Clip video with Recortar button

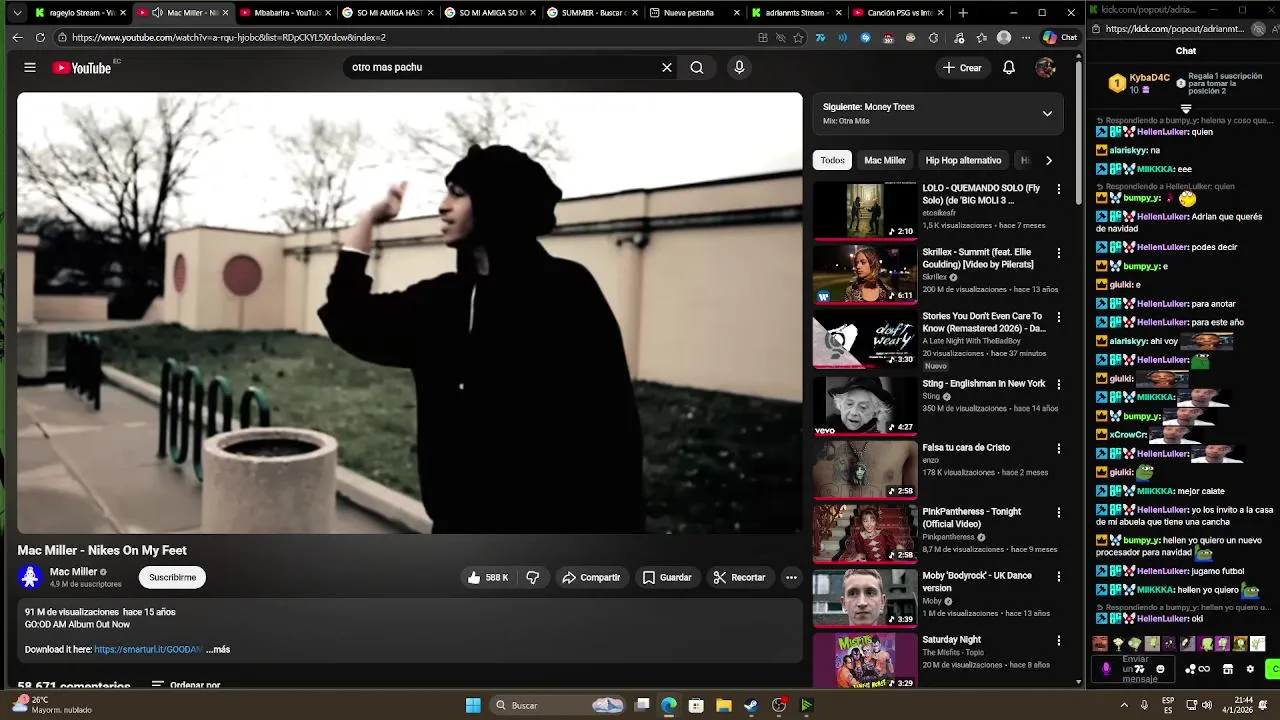(739, 577)
